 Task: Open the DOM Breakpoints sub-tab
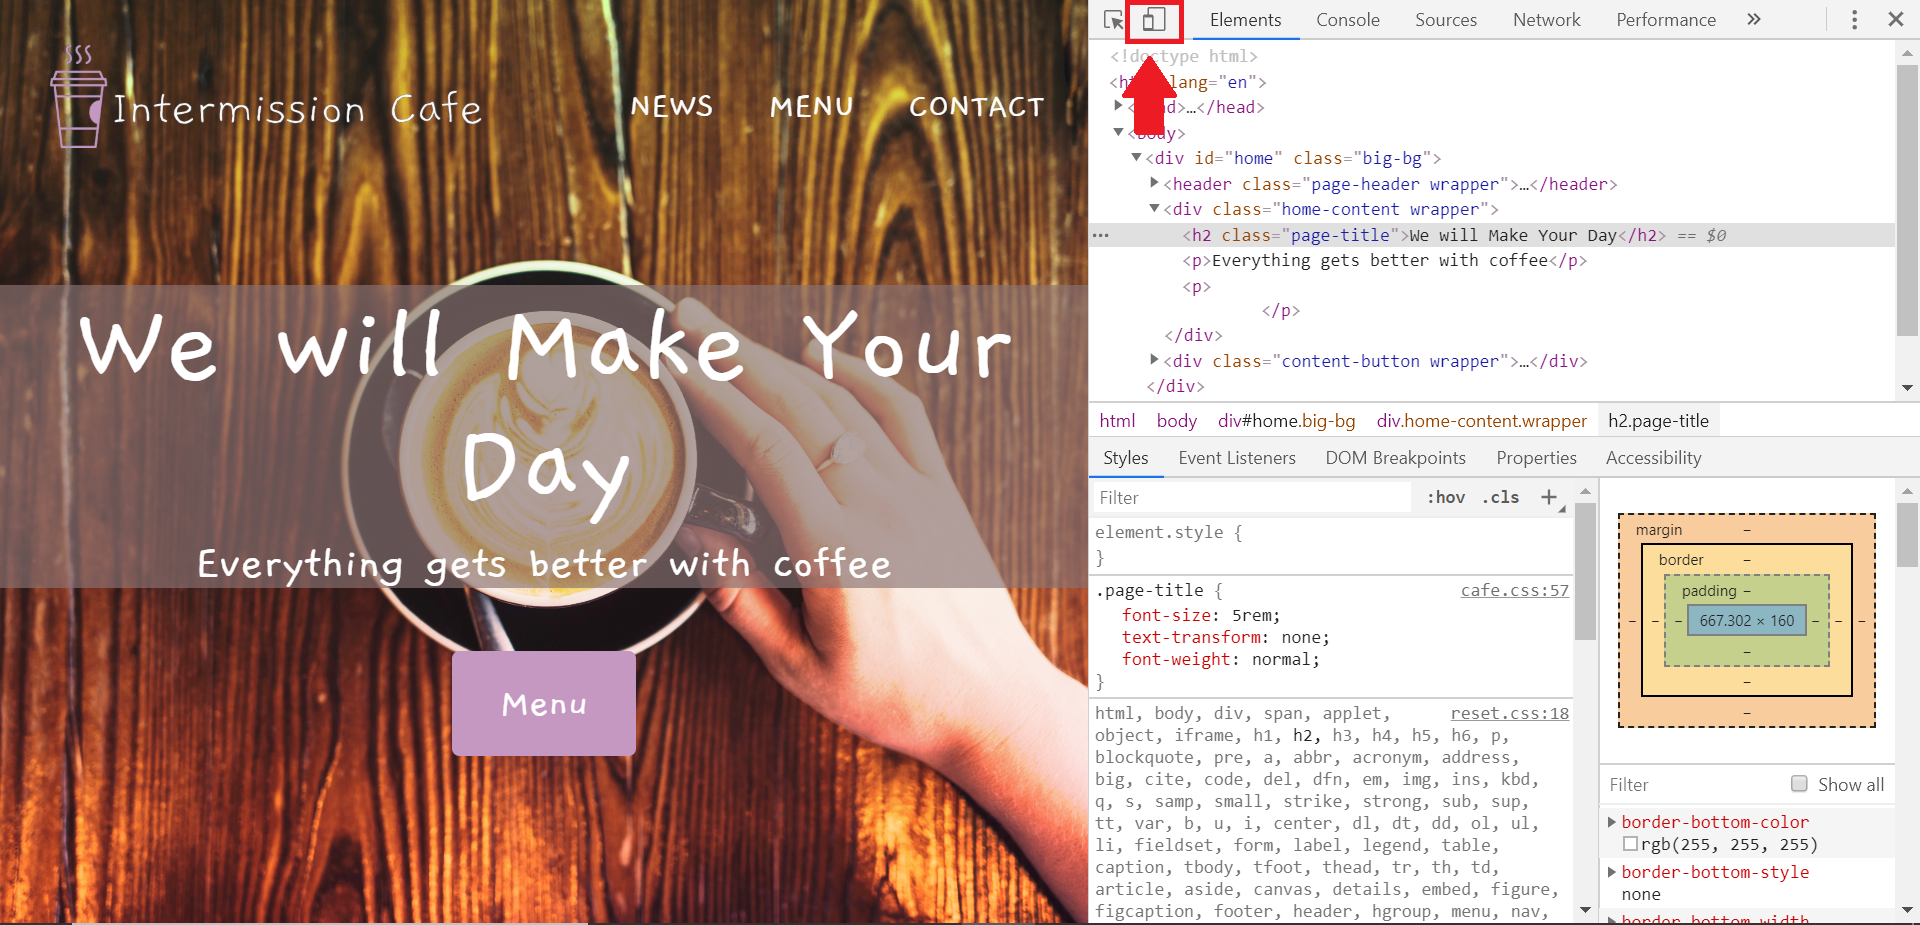(1396, 458)
